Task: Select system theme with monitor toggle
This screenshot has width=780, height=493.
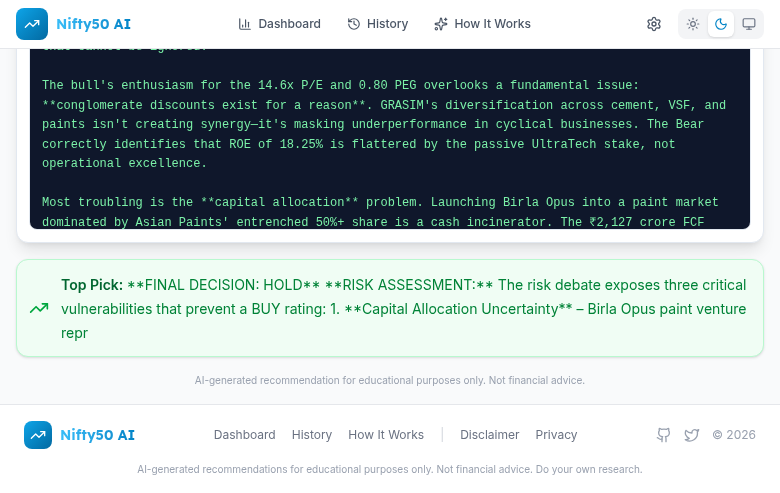Action: click(749, 24)
